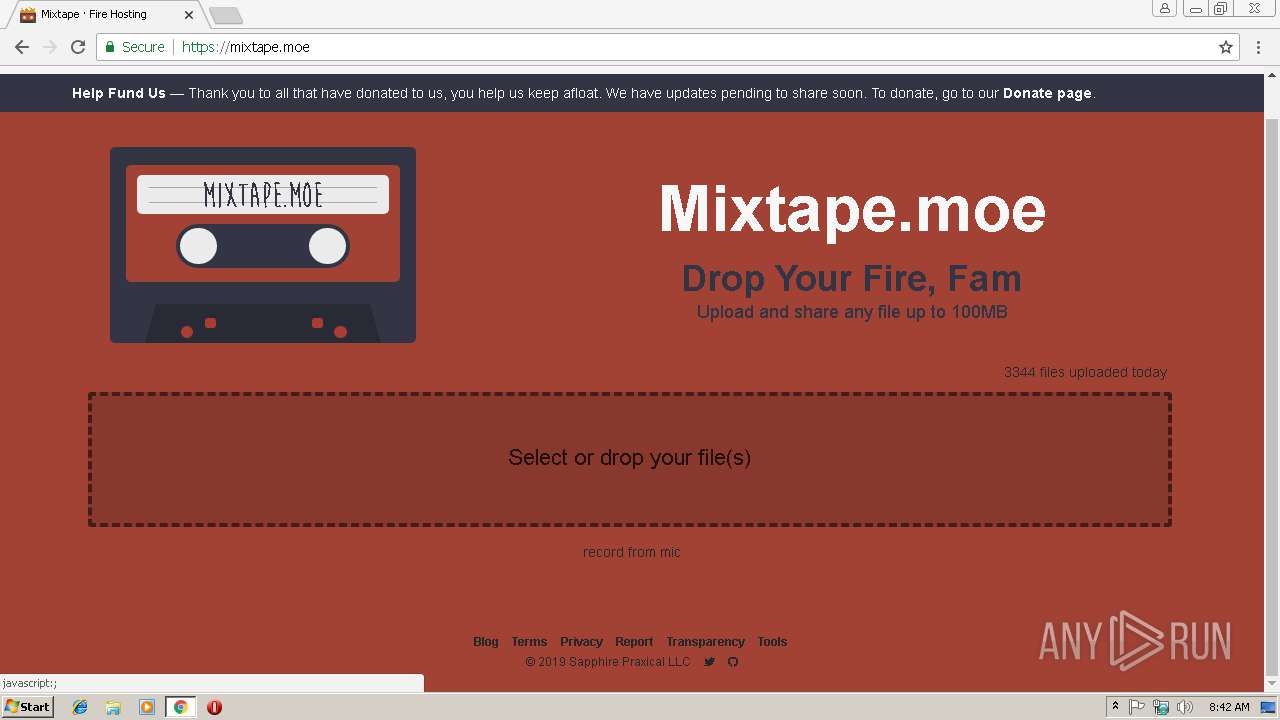Screen dimensions: 1280x720
Task: Open a new tab button
Action: 226,15
